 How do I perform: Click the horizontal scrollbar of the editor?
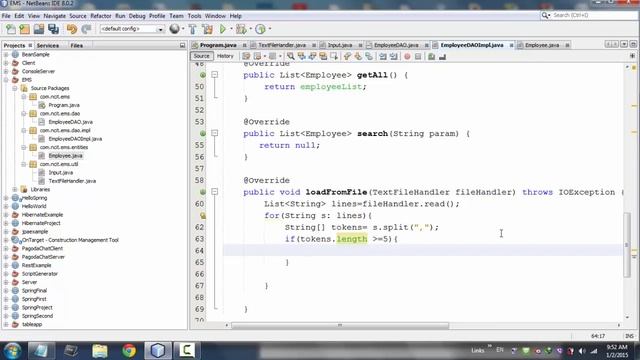[340, 325]
